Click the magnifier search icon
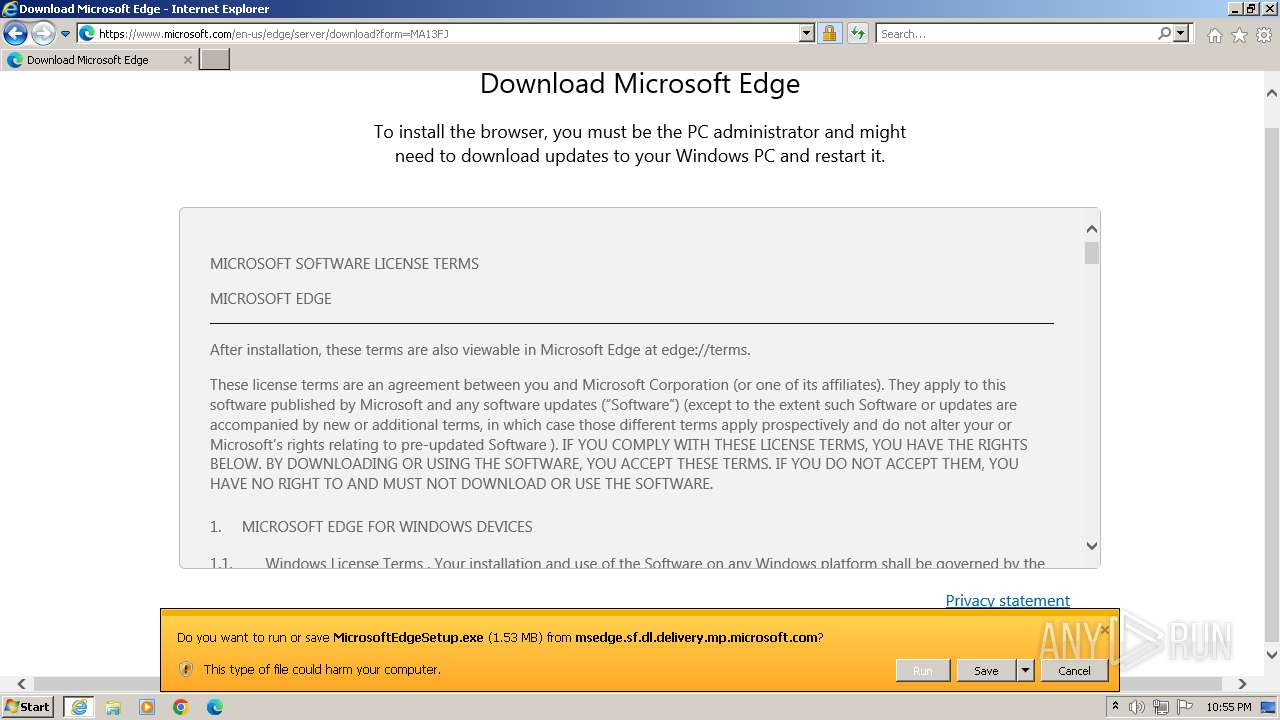 pyautogui.click(x=1165, y=34)
